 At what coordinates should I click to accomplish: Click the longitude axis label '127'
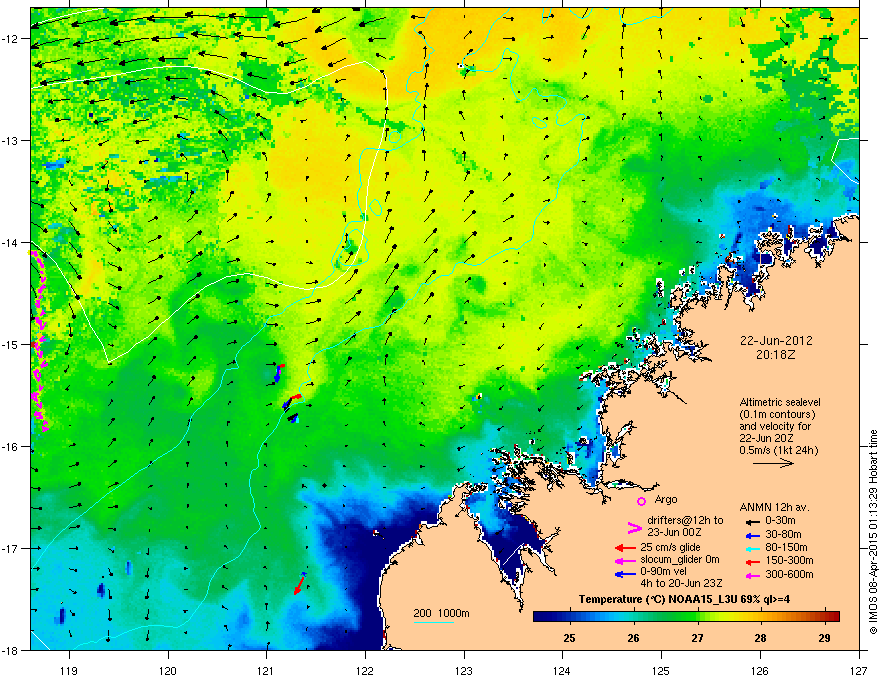coord(859,670)
